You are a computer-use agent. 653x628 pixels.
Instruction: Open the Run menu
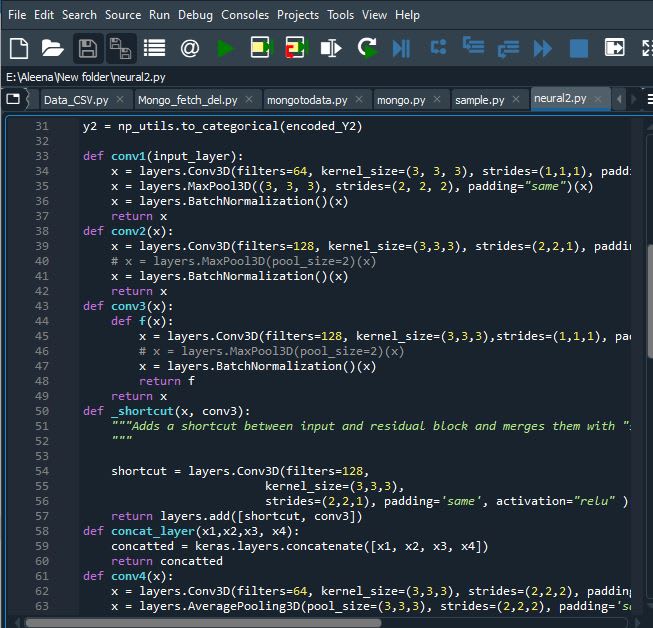[x=159, y=15]
